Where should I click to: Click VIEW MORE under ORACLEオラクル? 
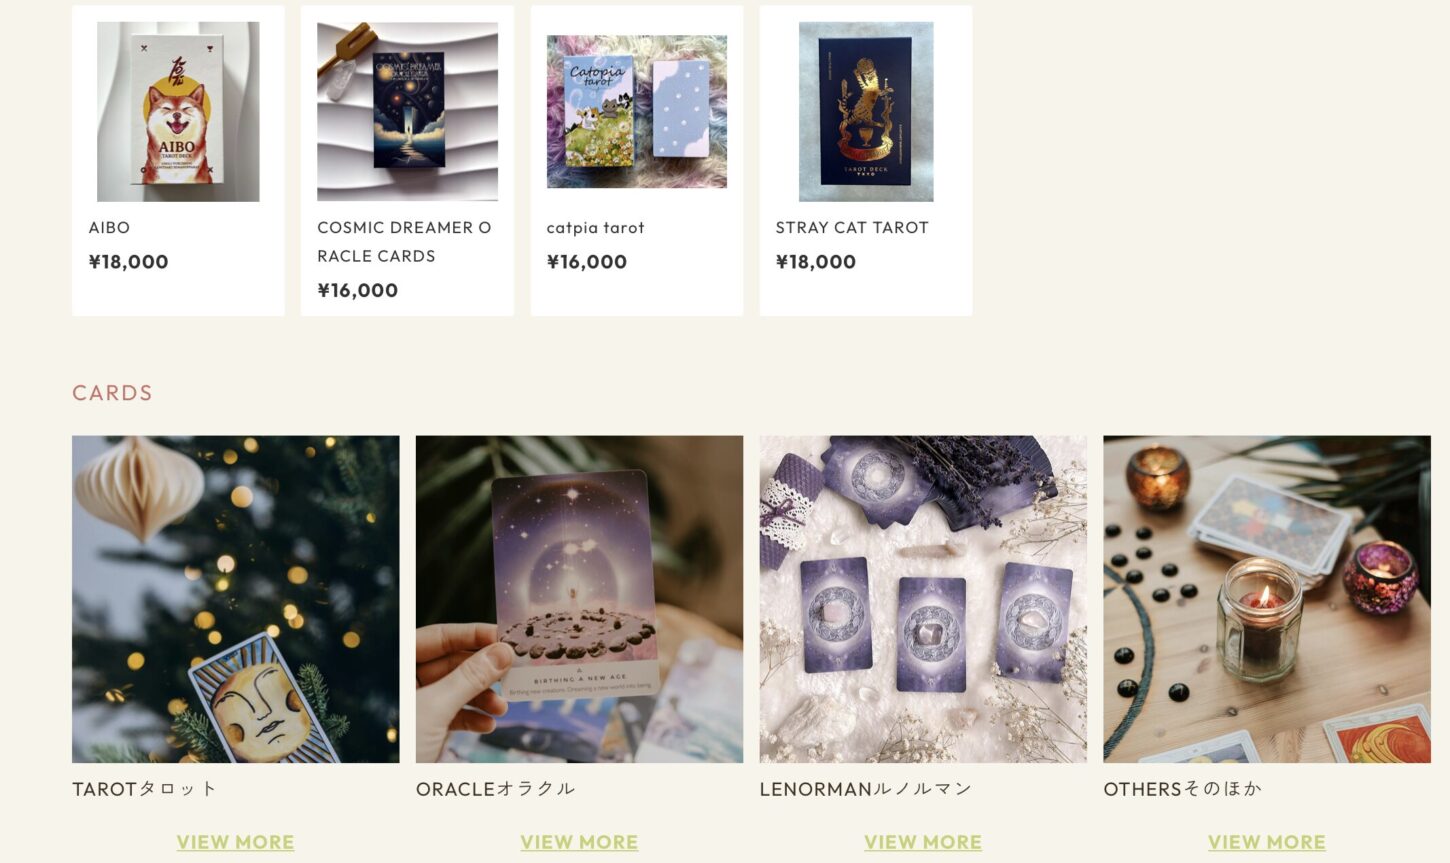pos(579,842)
